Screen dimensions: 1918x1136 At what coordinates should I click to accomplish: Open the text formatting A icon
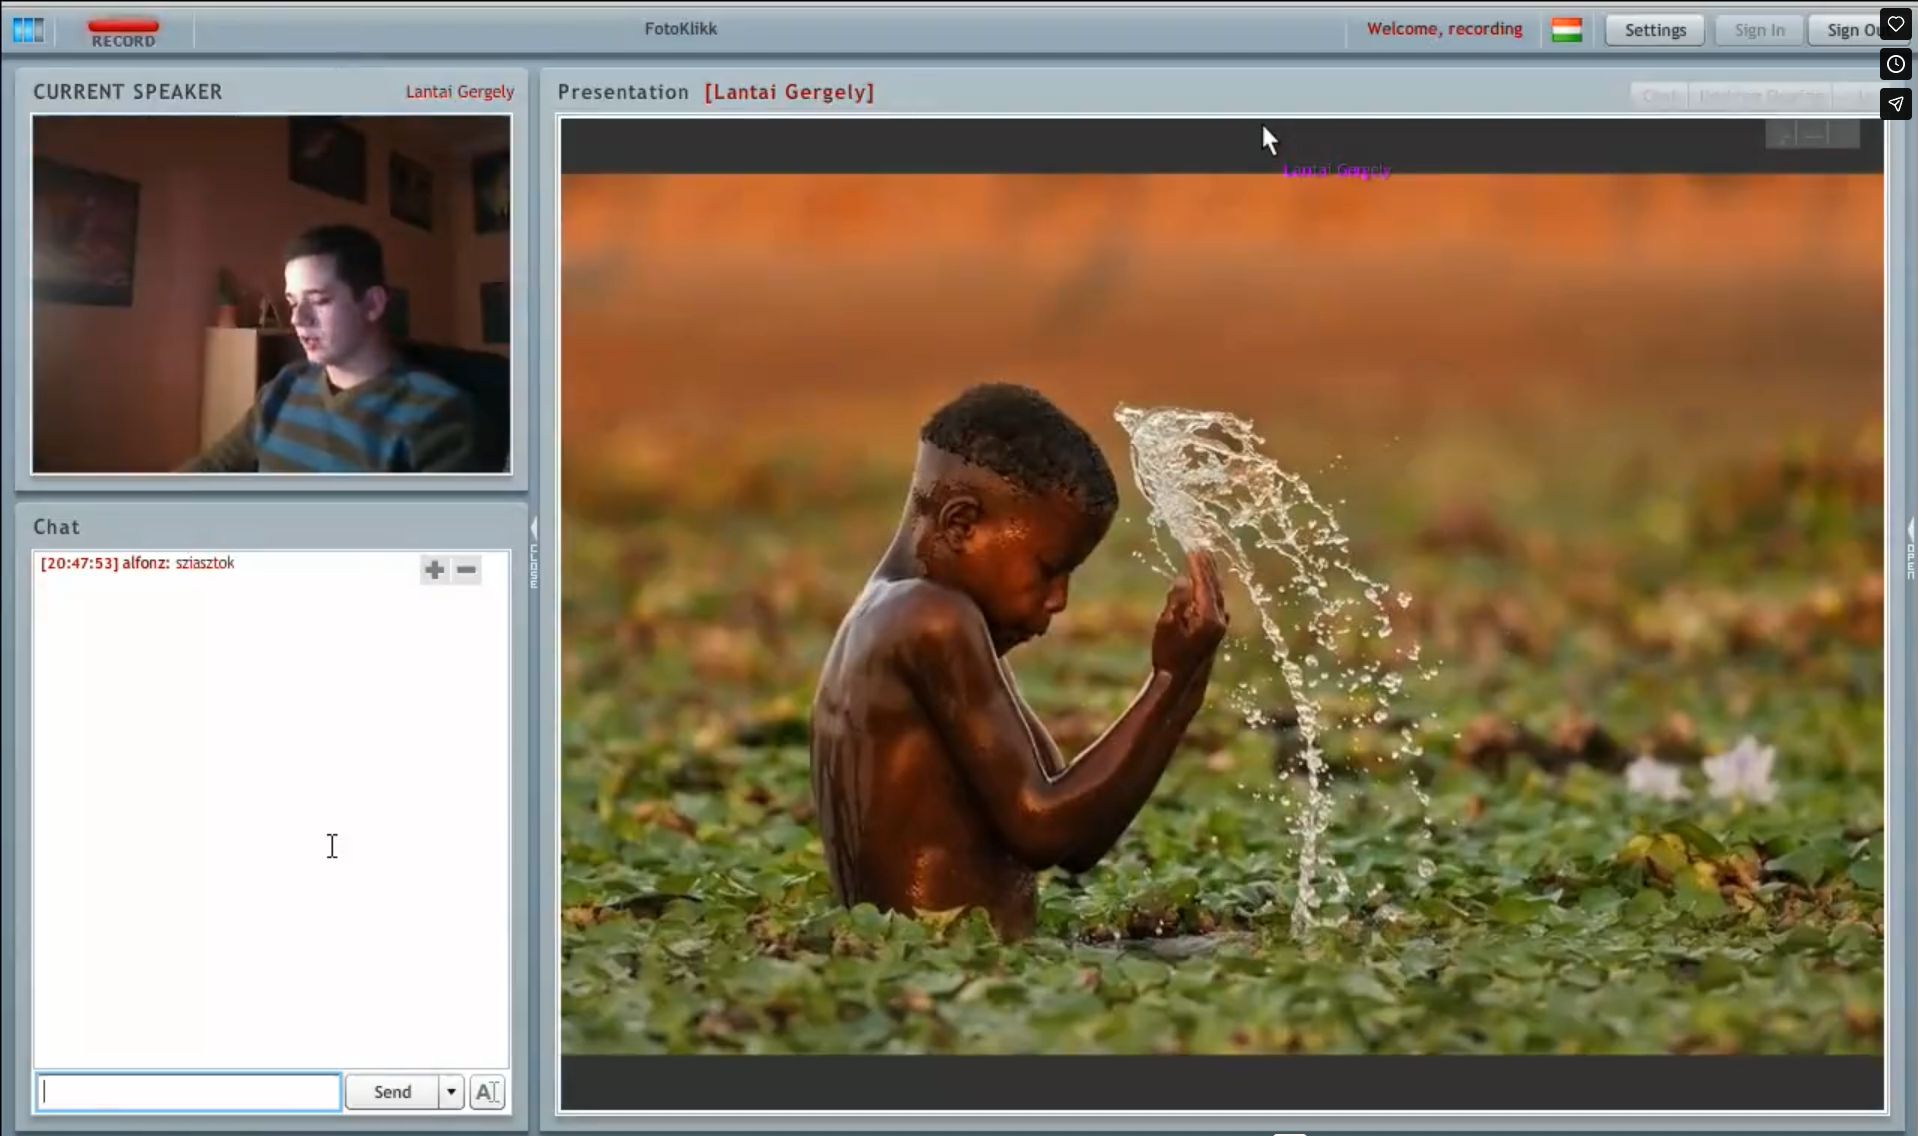click(x=487, y=1092)
